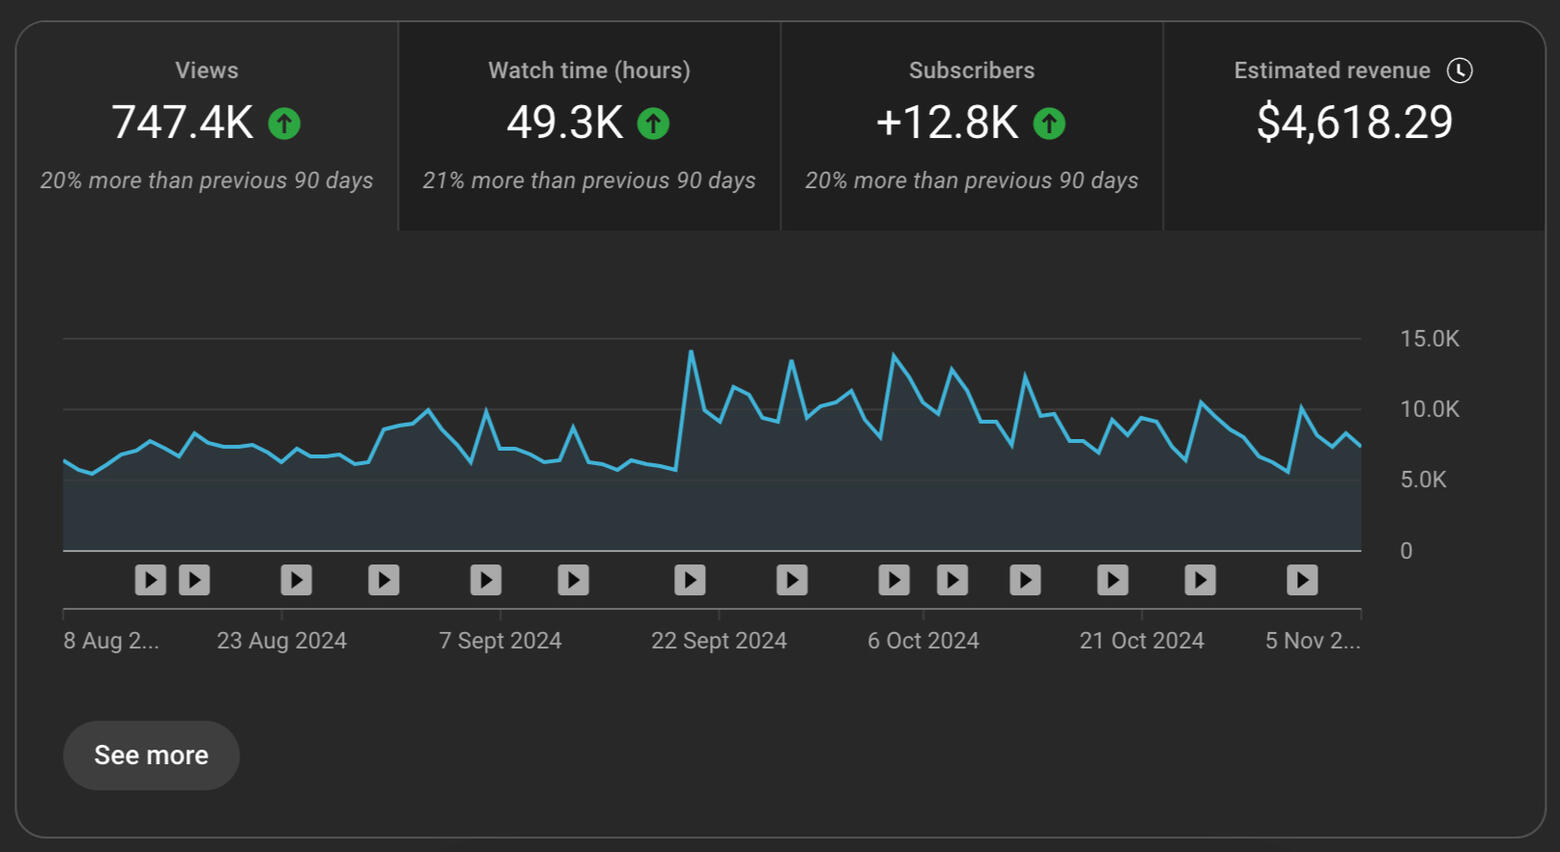Click the video marker just before 7 Sept 2024
Viewport: 1560px width, 852px height.
[486, 580]
